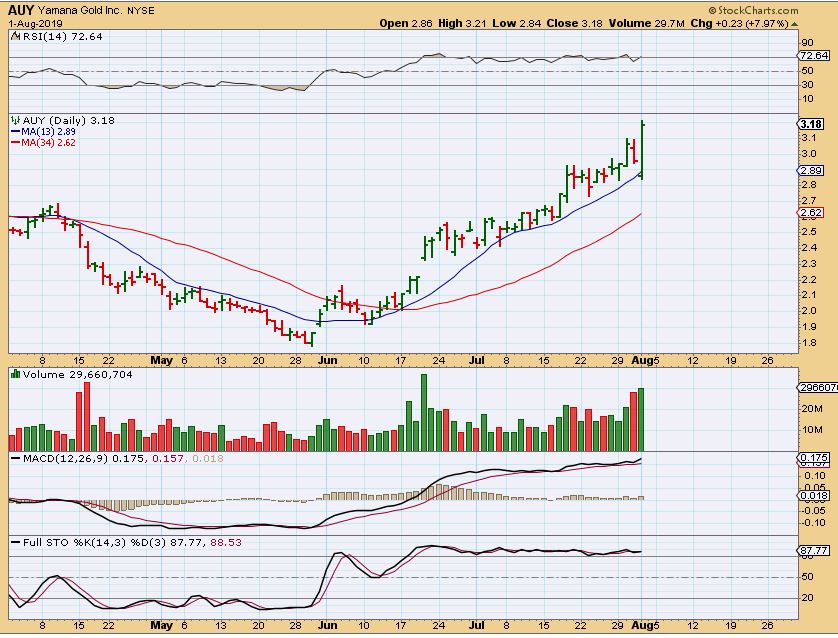
Task: Click the bold 3.18 last price tag
Action: pos(811,124)
